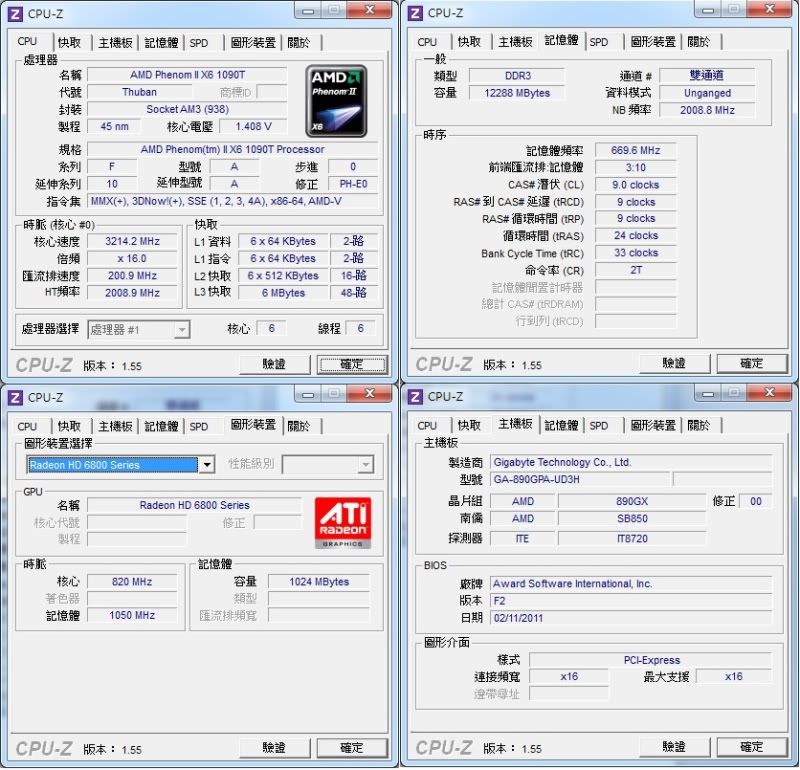This screenshot has height=770, width=800.
Task: Open 主機板 tab in the processor window
Action: [x=115, y=43]
